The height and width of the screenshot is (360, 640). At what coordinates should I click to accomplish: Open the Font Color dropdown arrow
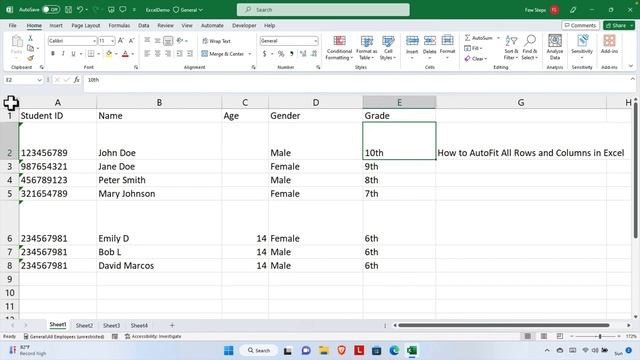click(133, 54)
